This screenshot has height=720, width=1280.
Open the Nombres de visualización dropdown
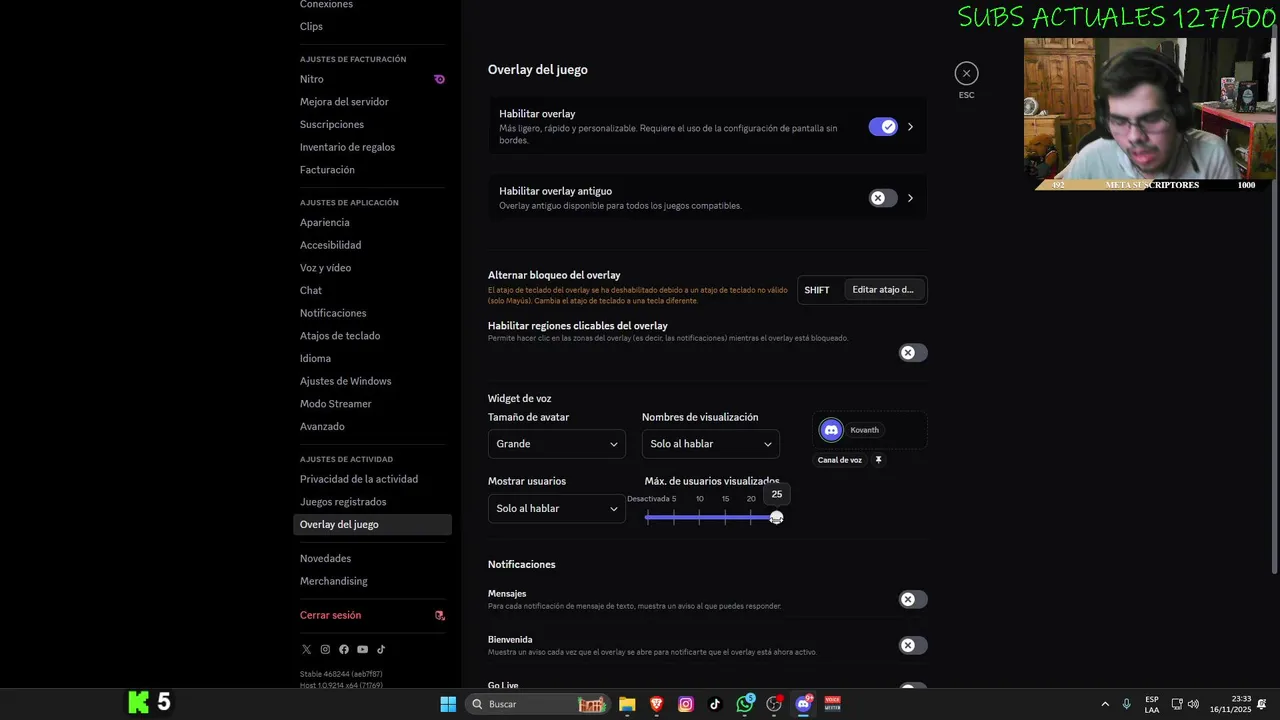711,444
